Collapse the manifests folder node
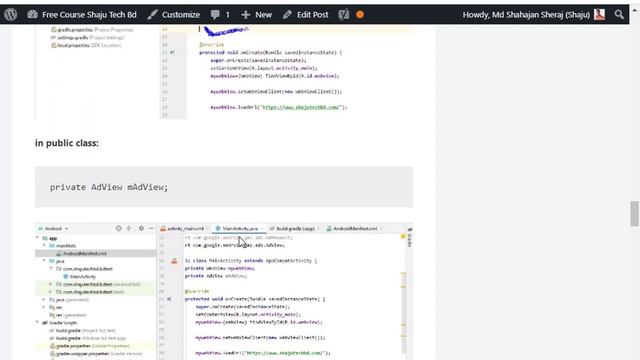 click(x=44, y=246)
